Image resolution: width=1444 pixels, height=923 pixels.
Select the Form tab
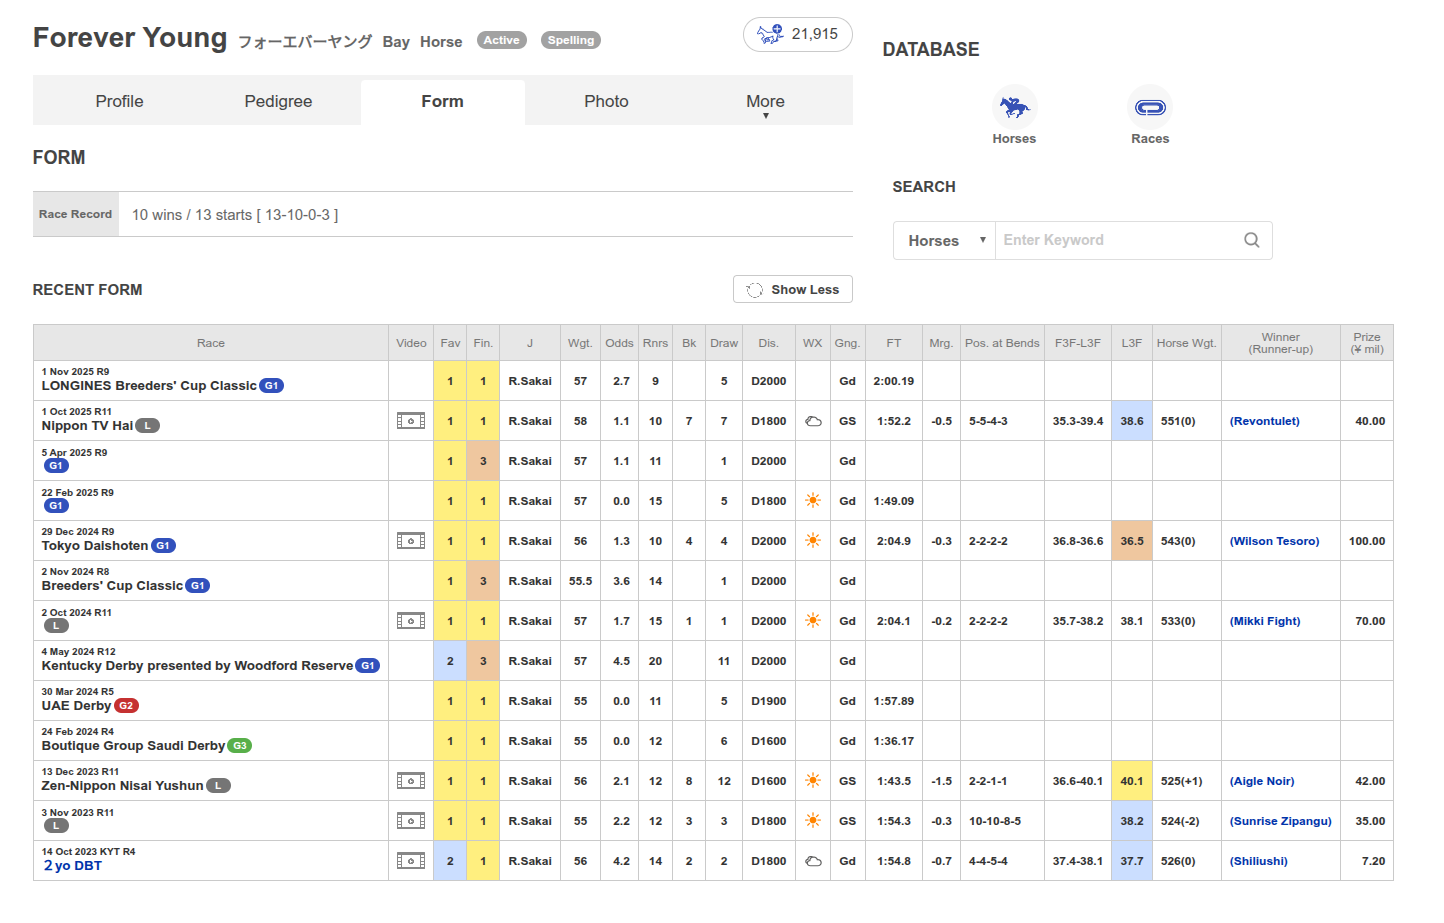[x=443, y=102]
